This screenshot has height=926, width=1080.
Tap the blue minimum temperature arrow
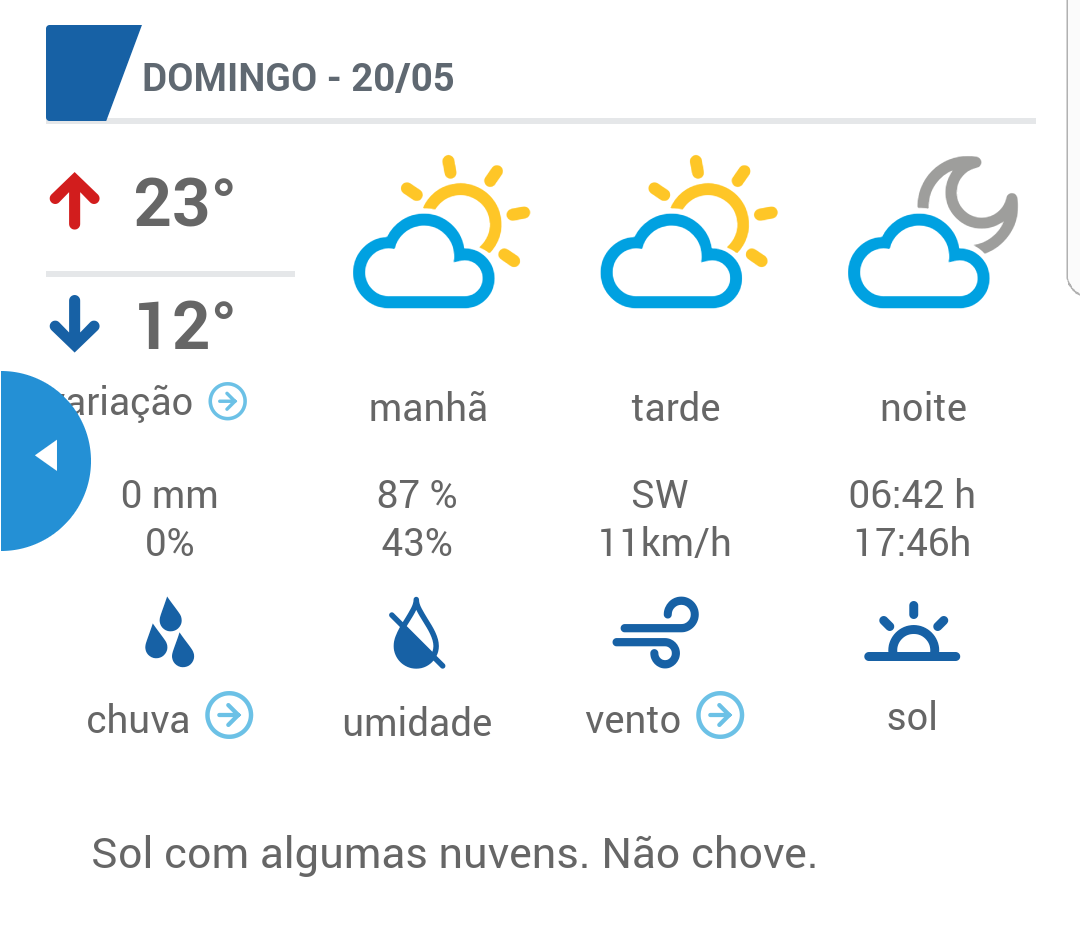point(74,324)
